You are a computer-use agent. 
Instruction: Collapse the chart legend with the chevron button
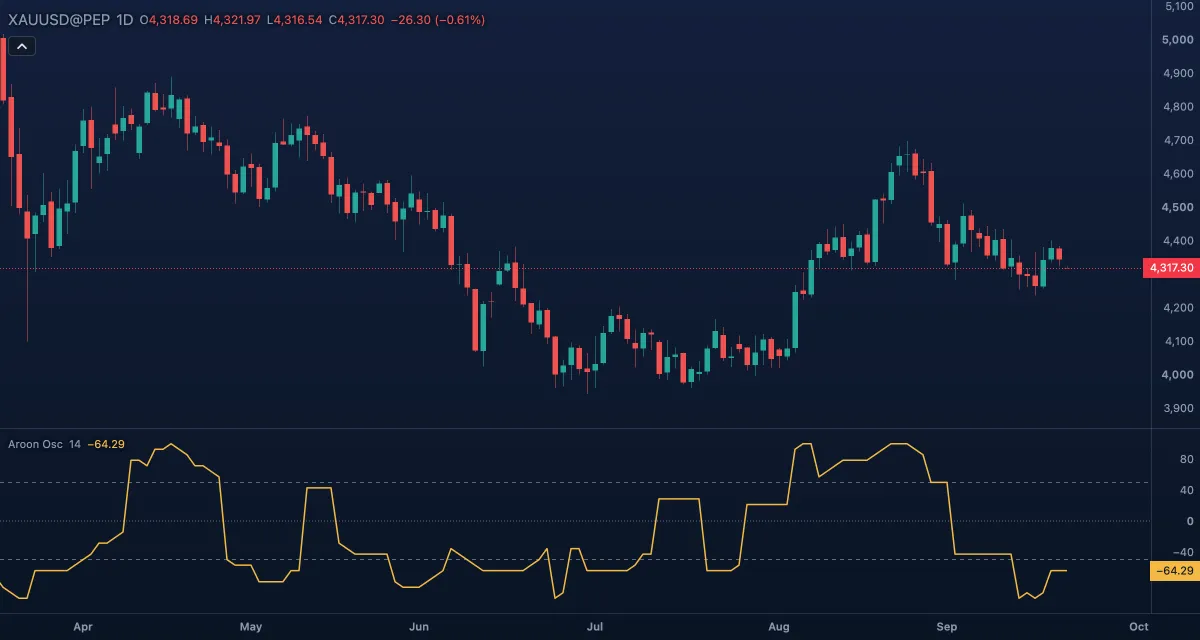point(22,45)
